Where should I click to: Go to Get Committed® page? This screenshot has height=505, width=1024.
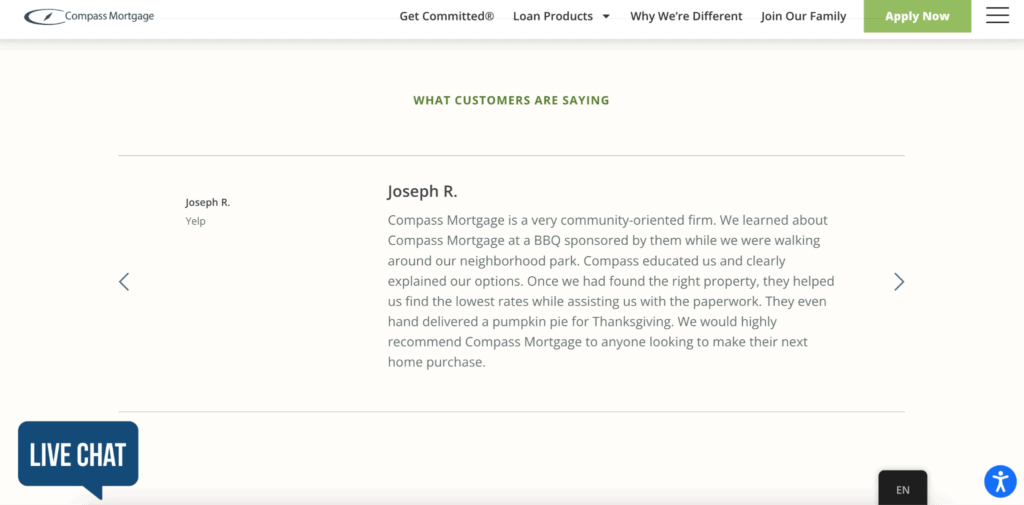pos(447,16)
